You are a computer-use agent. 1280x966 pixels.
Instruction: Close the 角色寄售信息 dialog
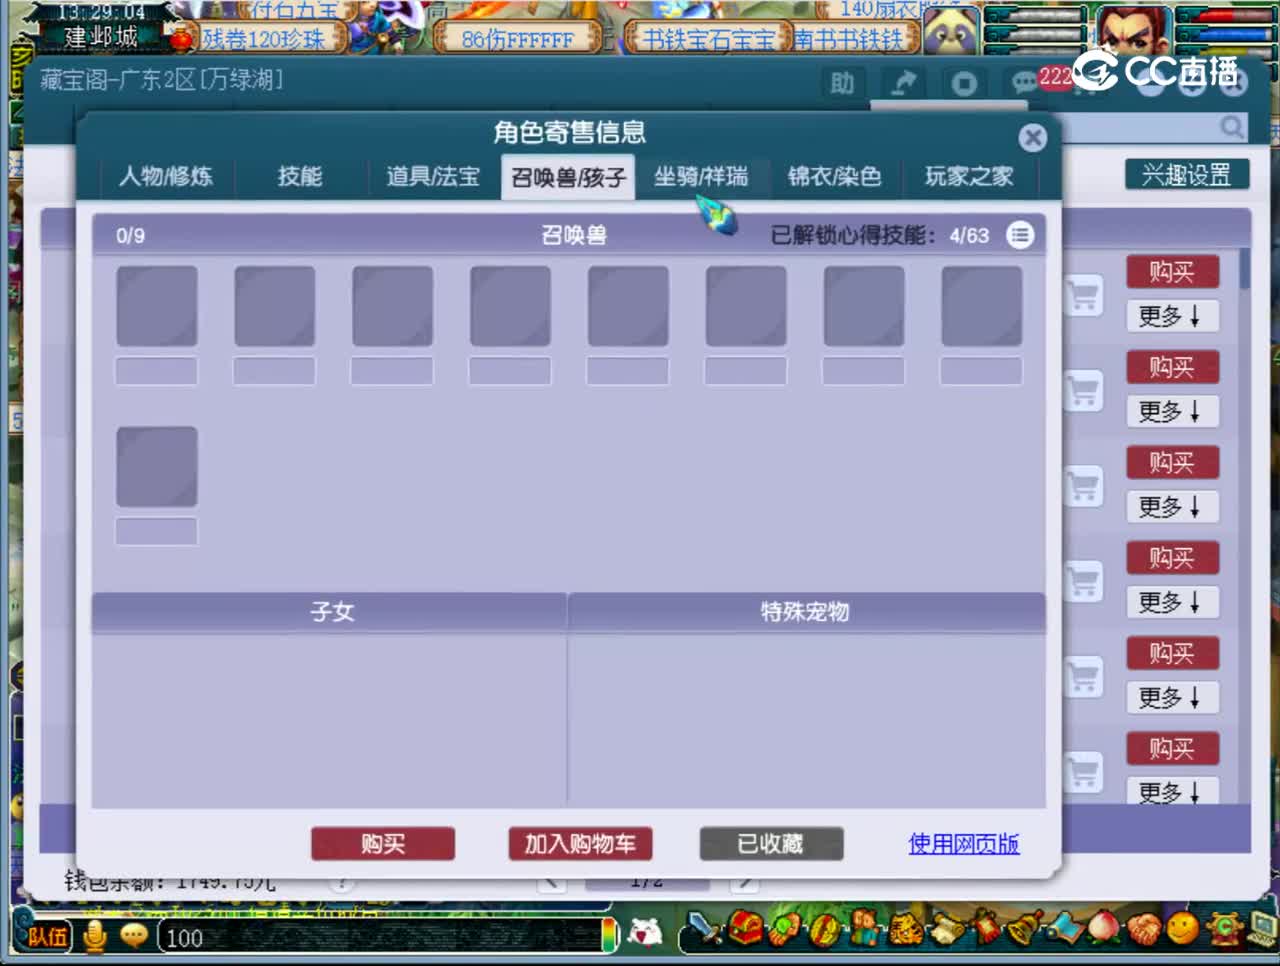coord(1033,137)
